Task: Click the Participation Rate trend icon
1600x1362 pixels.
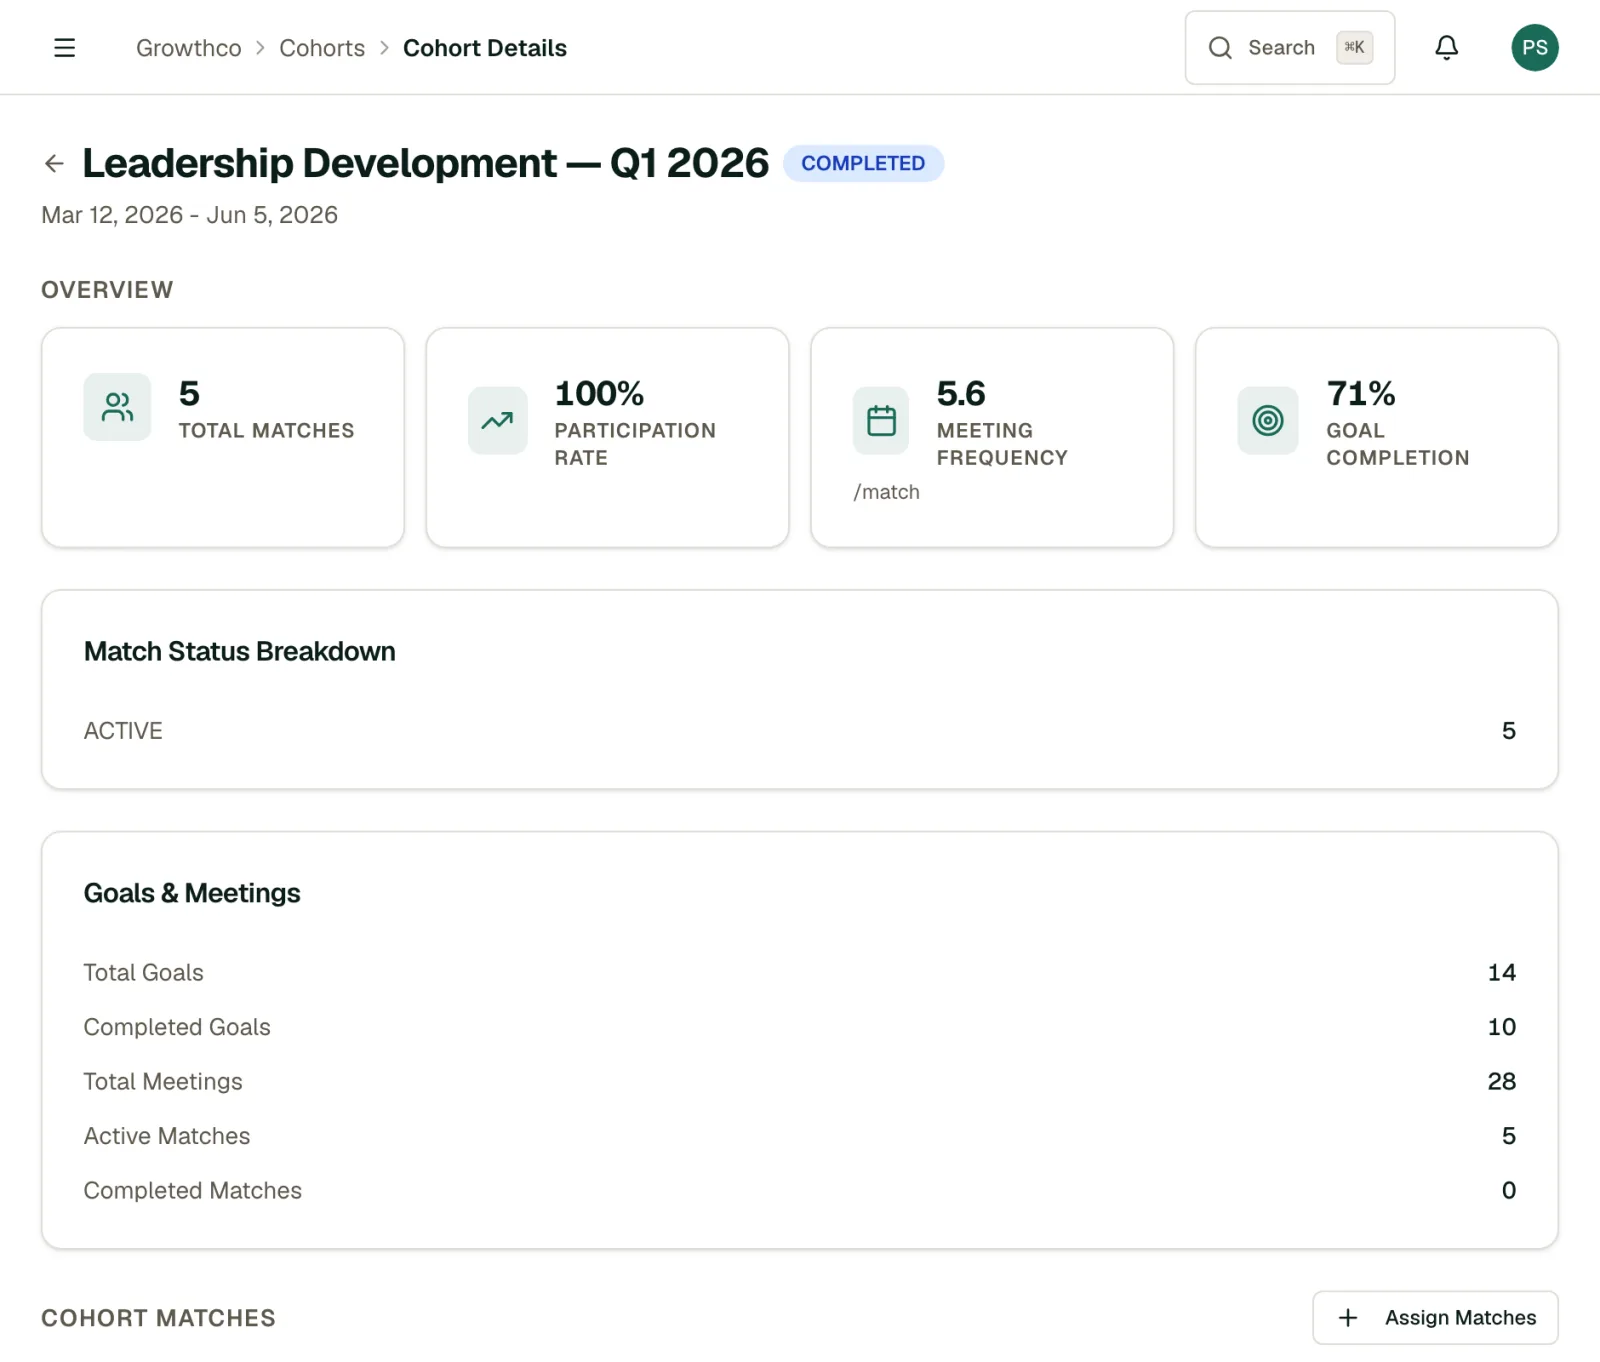Action: pyautogui.click(x=497, y=420)
